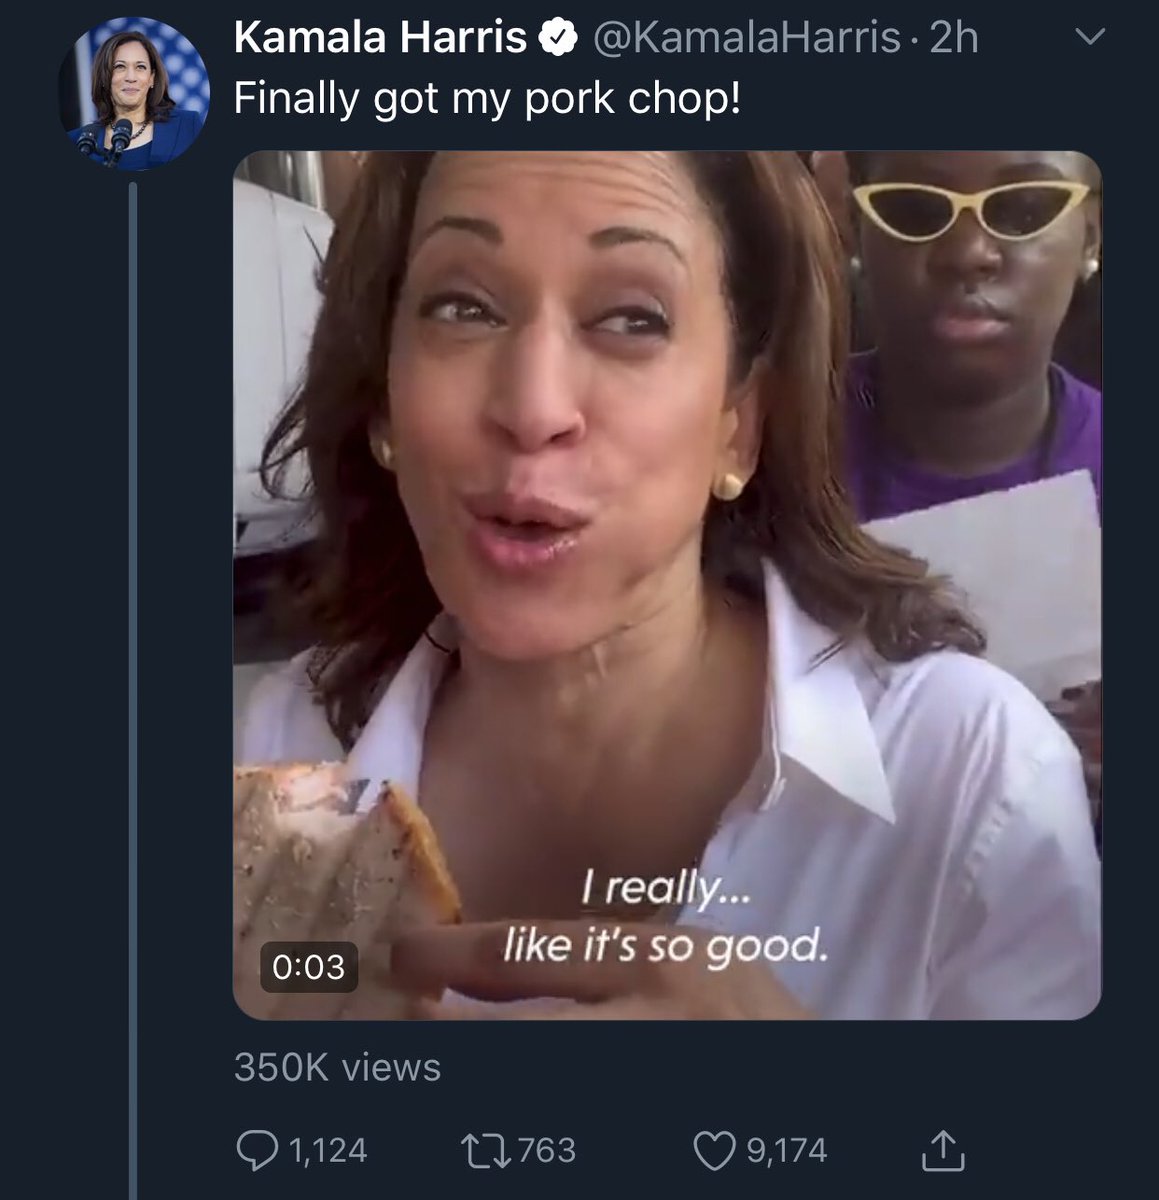Viewport: 1159px width, 1200px height.
Task: Open the 1,124 replies count
Action: point(328,1151)
